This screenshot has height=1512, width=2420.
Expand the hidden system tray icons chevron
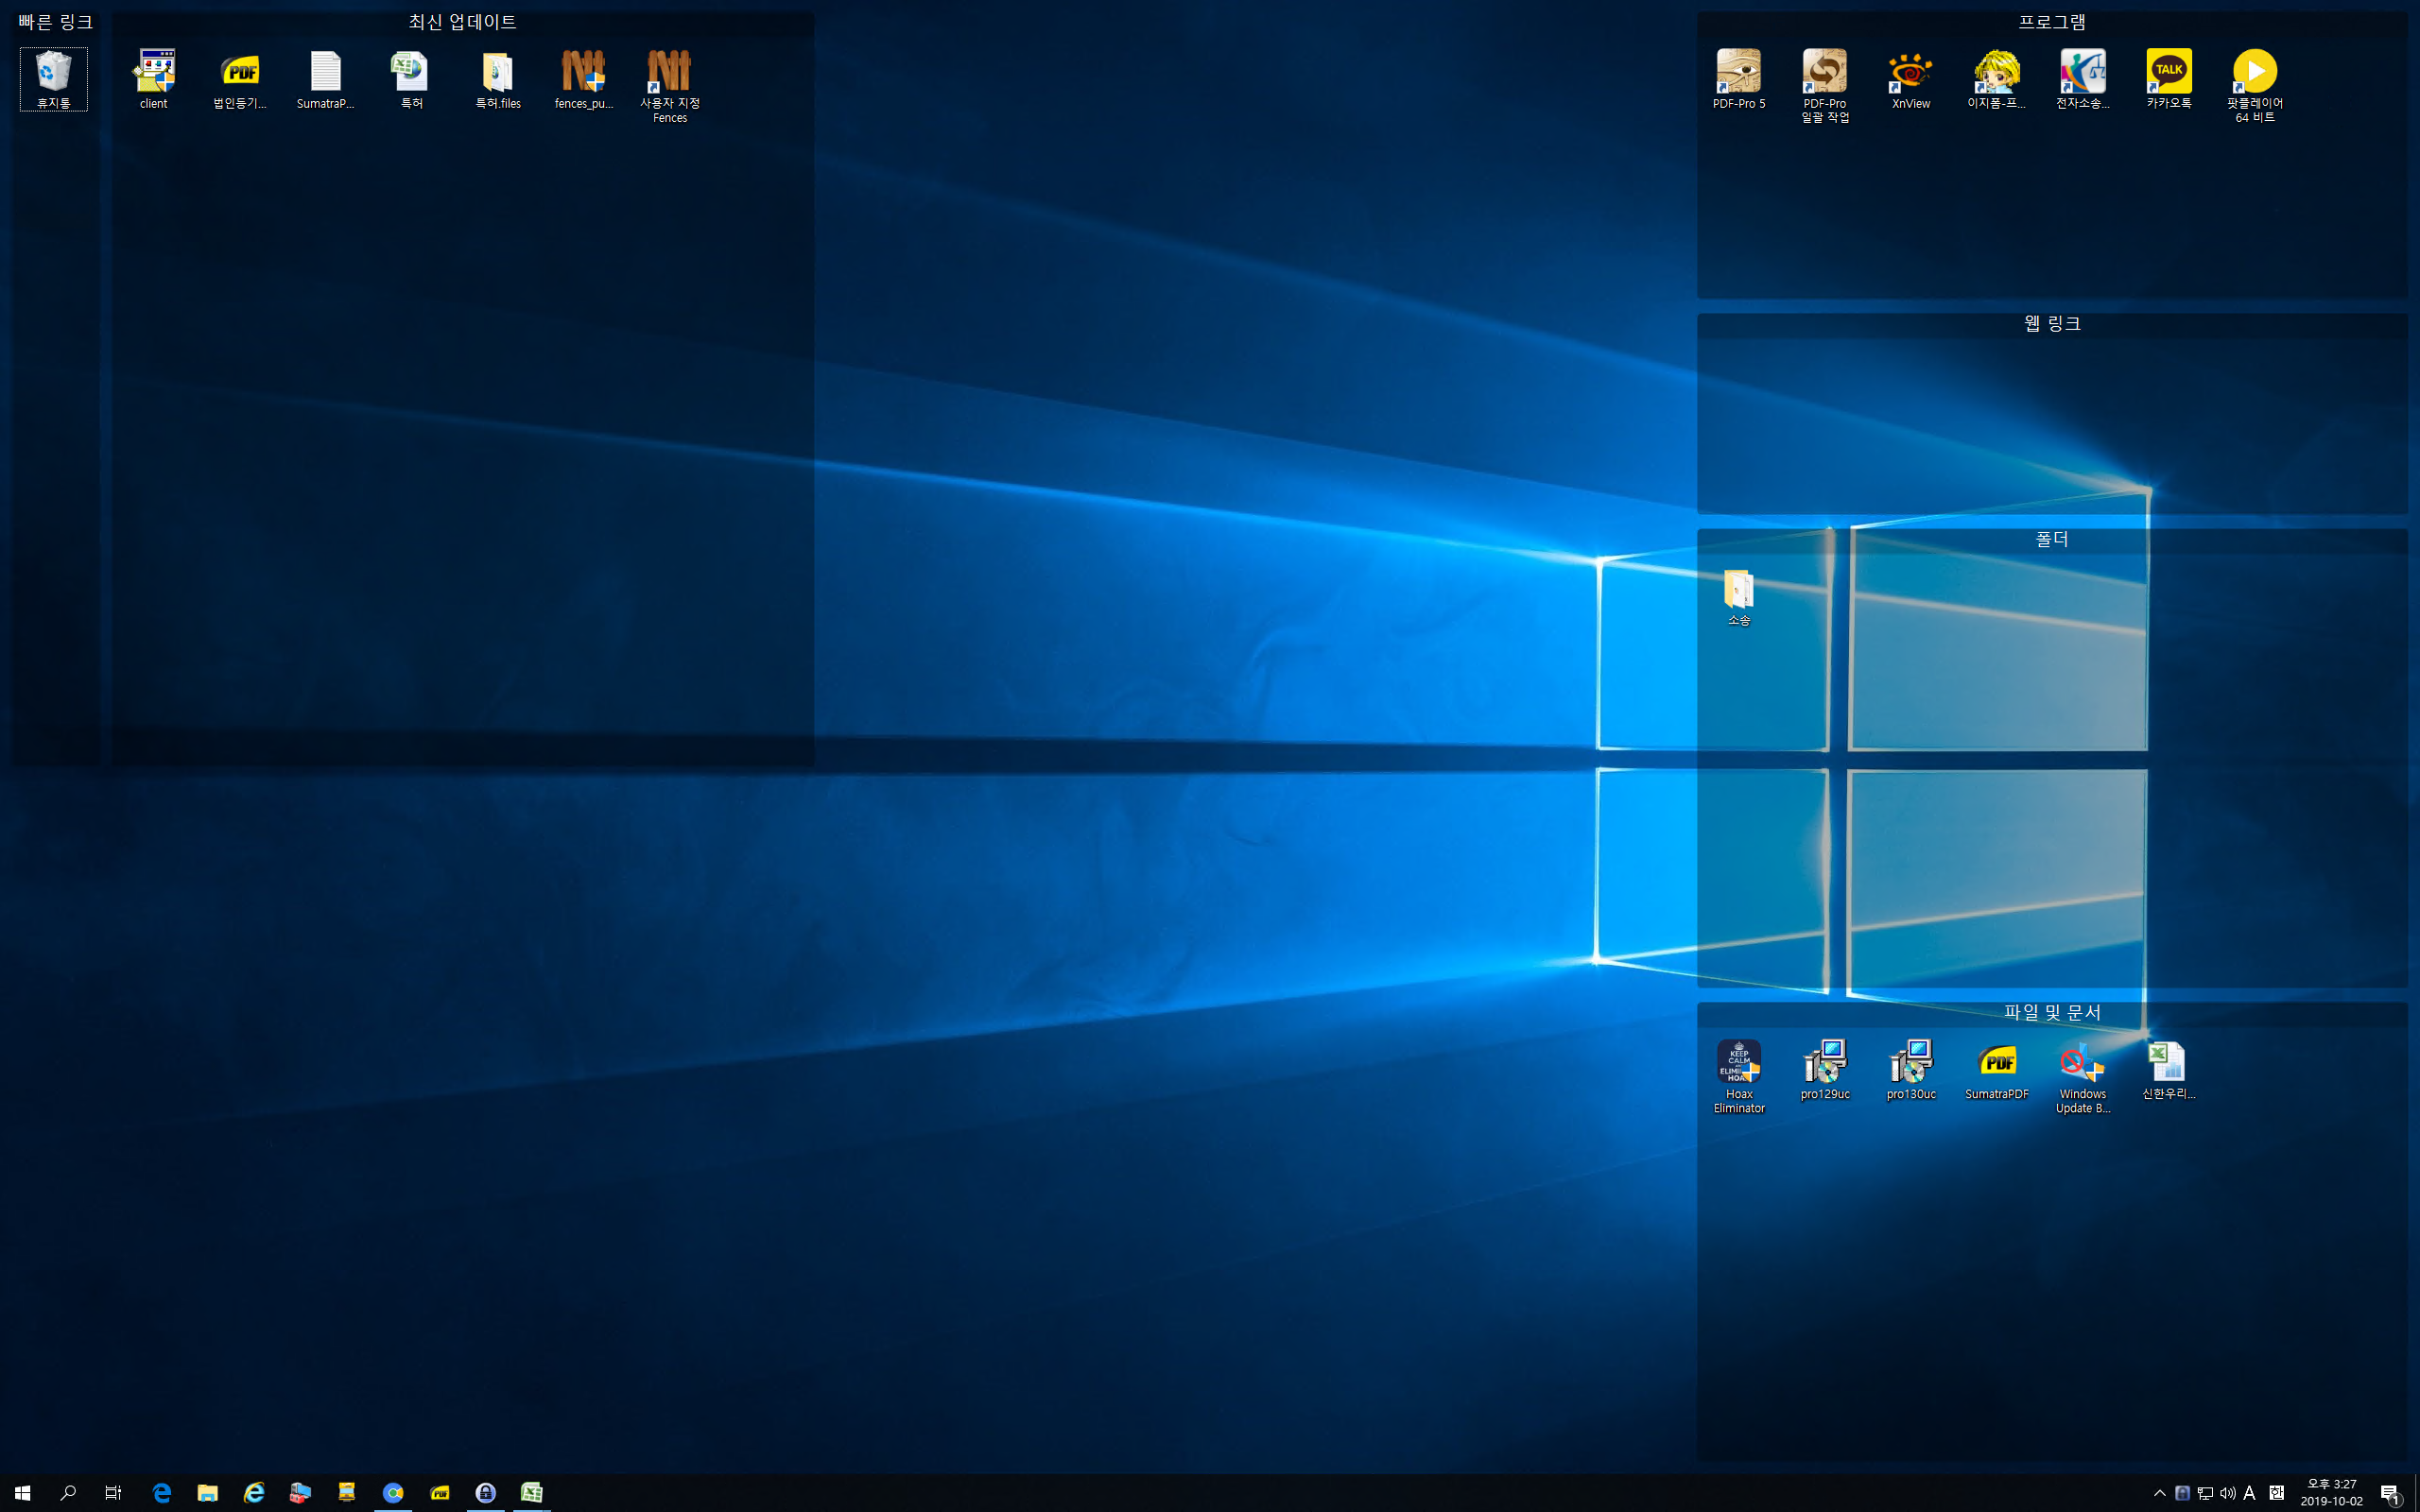click(2159, 1493)
